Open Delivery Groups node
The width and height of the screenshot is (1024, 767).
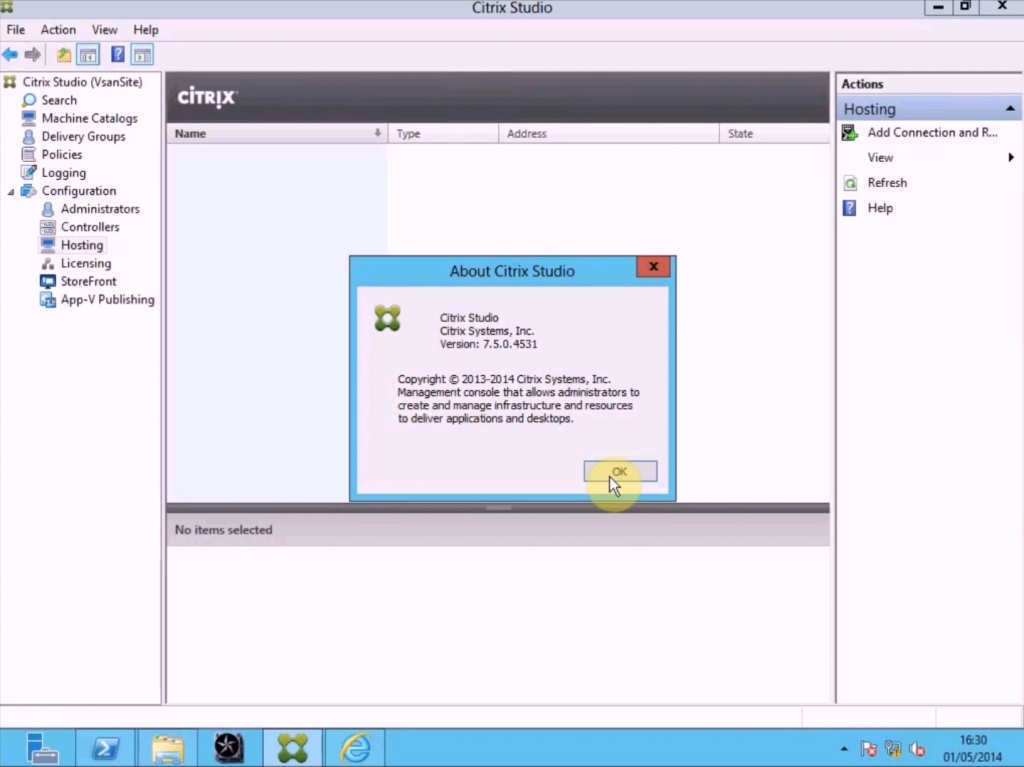point(83,136)
